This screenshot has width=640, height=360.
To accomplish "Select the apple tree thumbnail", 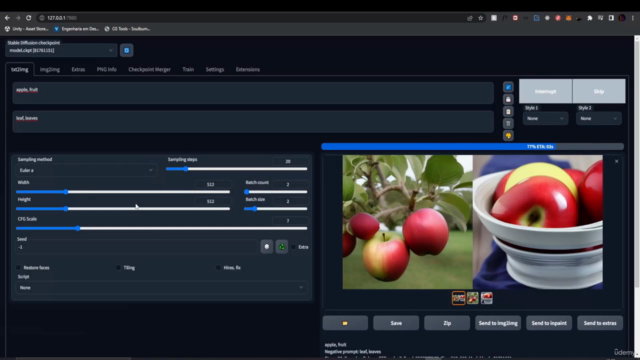I will coord(473,298).
